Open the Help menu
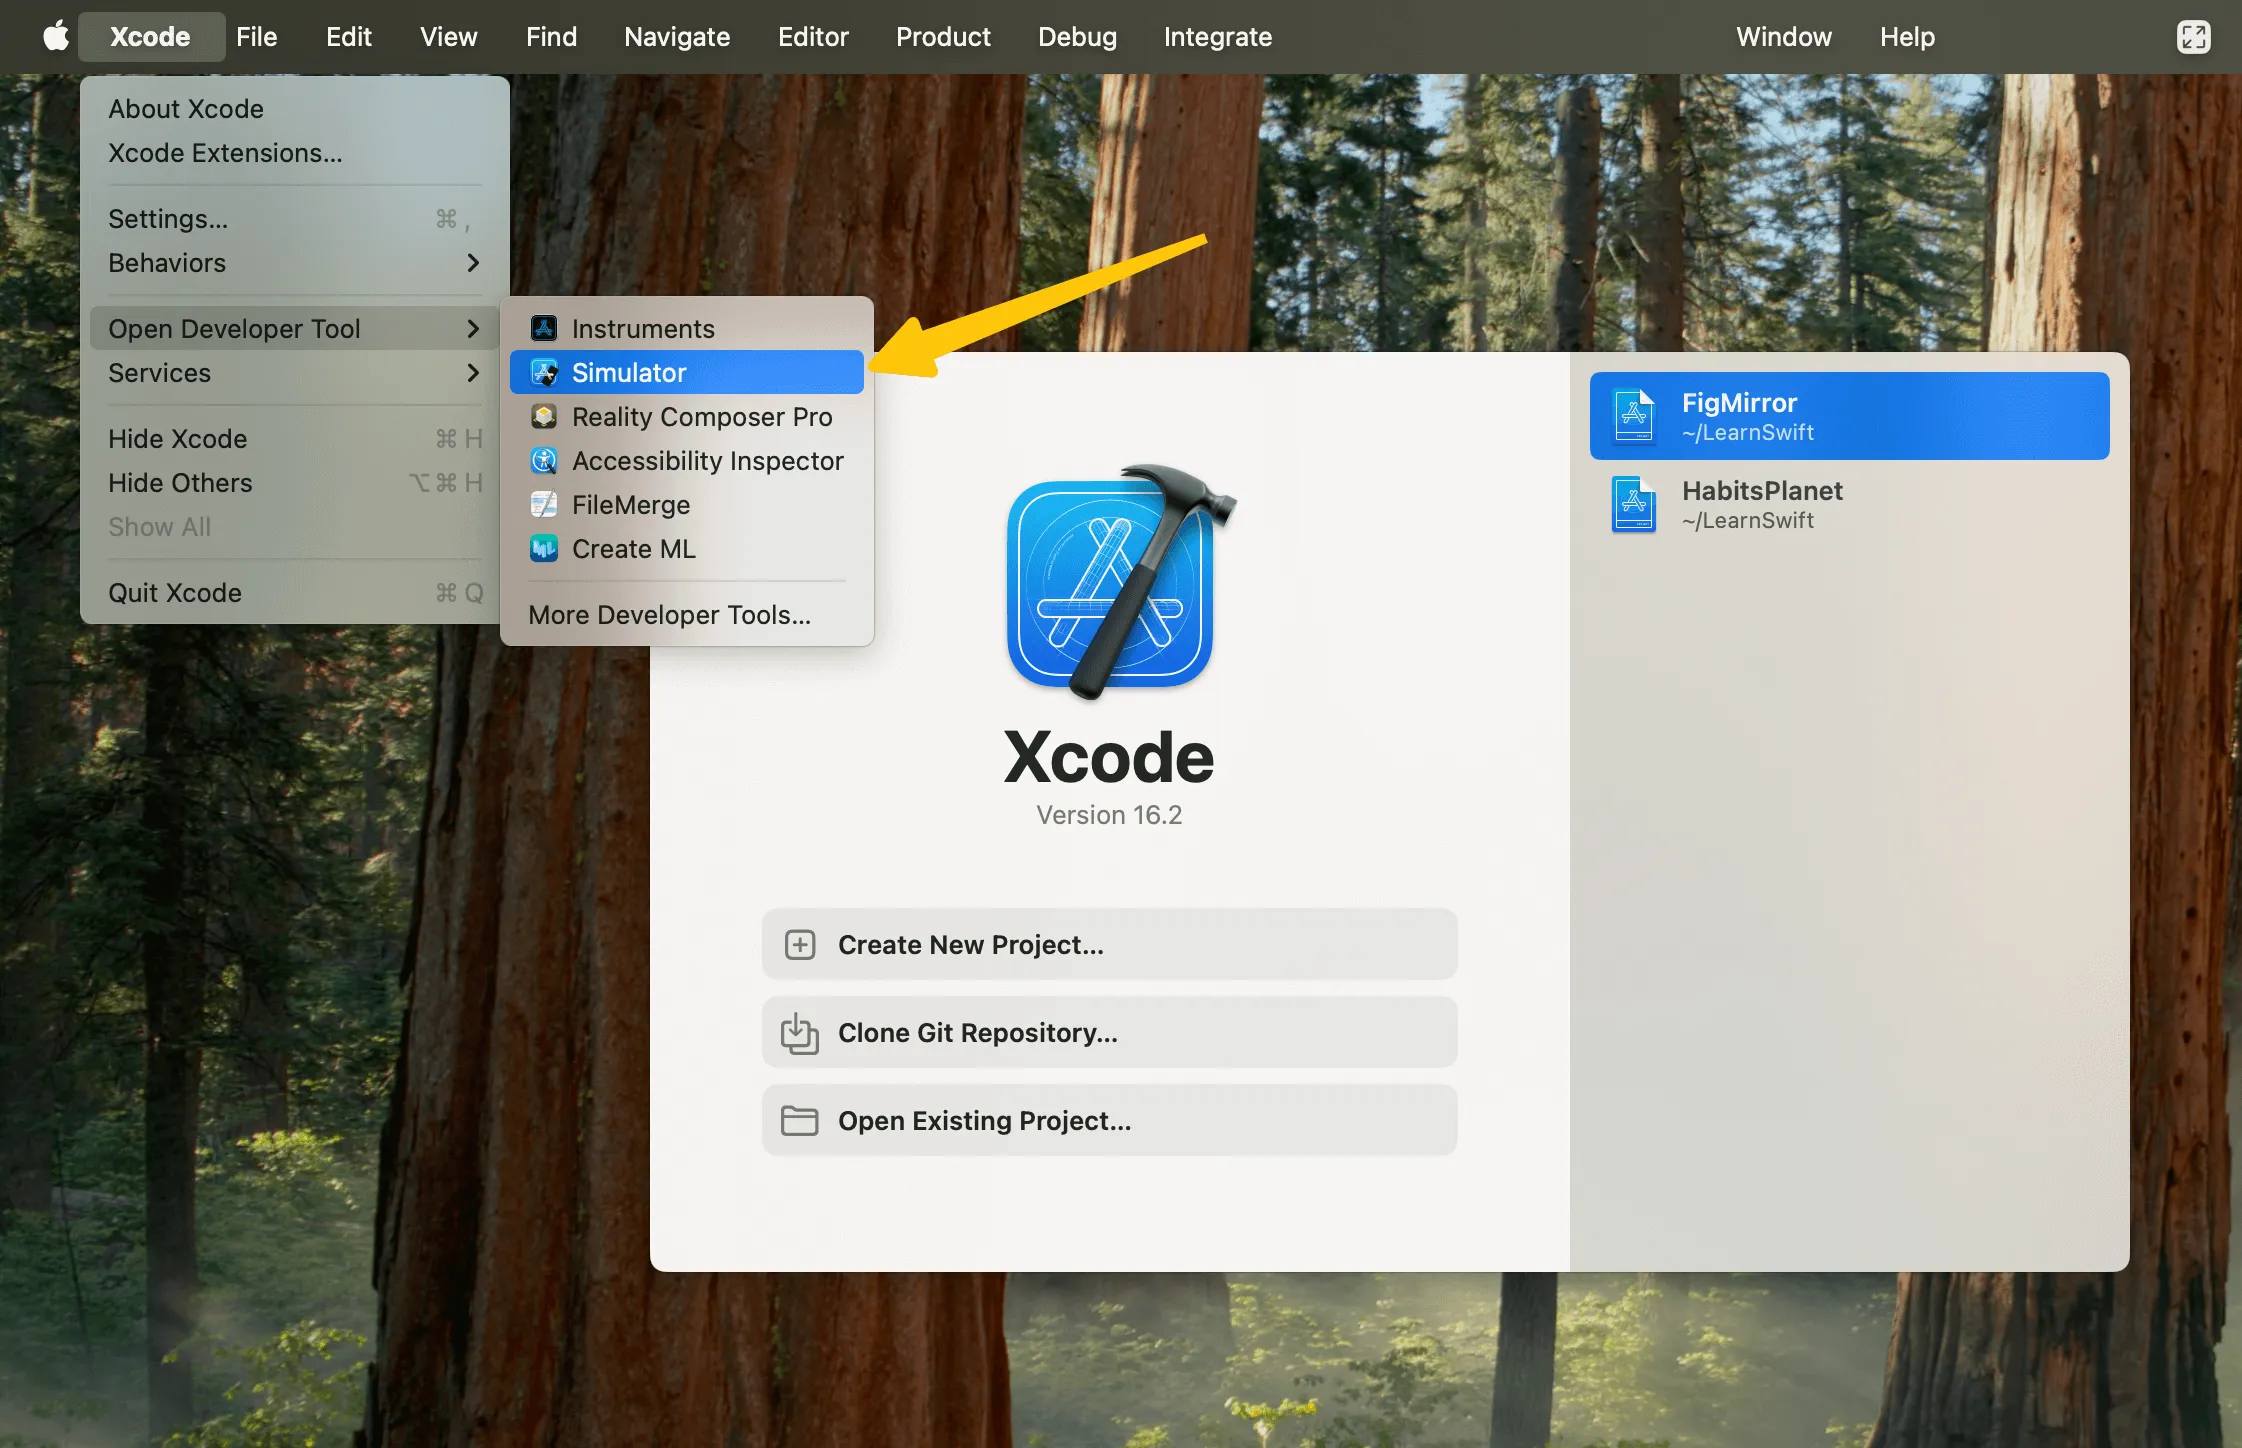Screen dimensions: 2242x1448 1906,37
